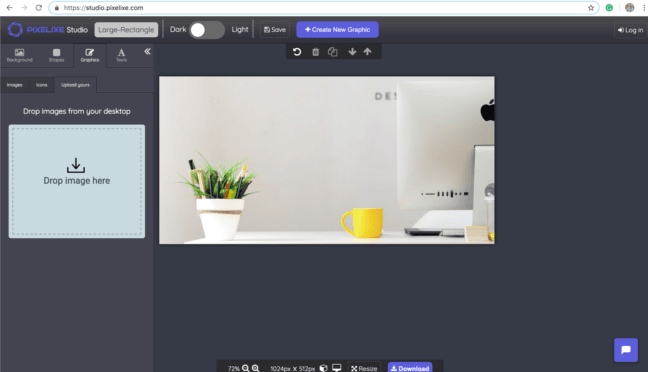Viewport: 648px width, 372px height.
Task: Click the browser back arrow
Action: click(x=10, y=7)
